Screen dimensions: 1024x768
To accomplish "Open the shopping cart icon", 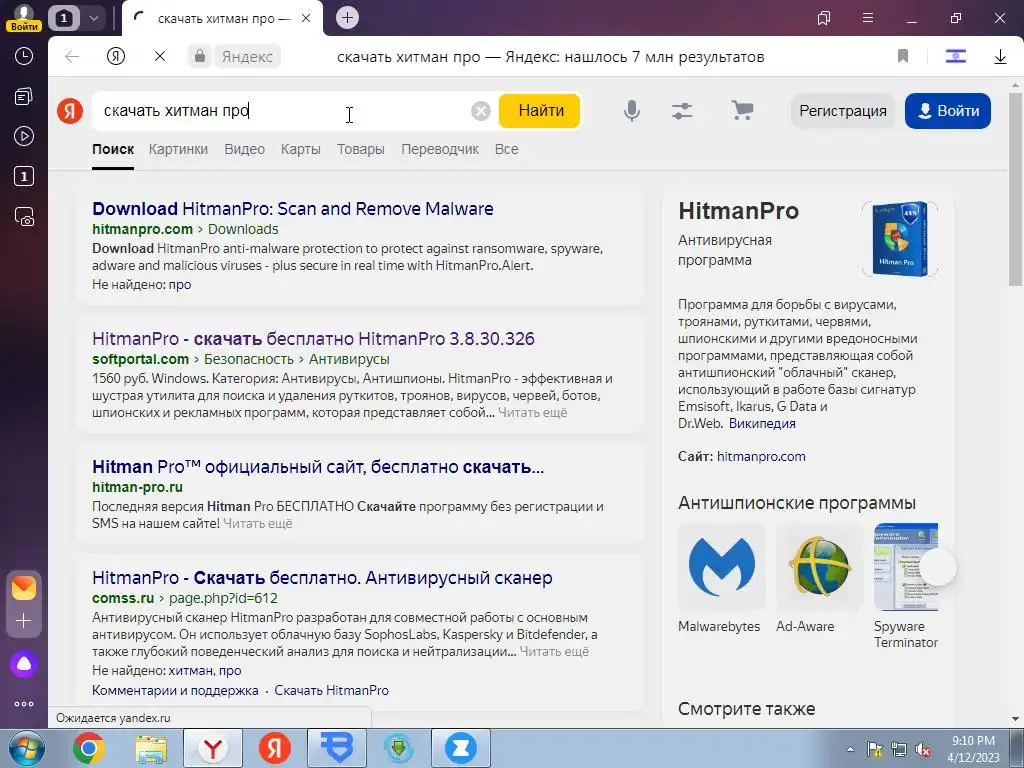I will (742, 110).
